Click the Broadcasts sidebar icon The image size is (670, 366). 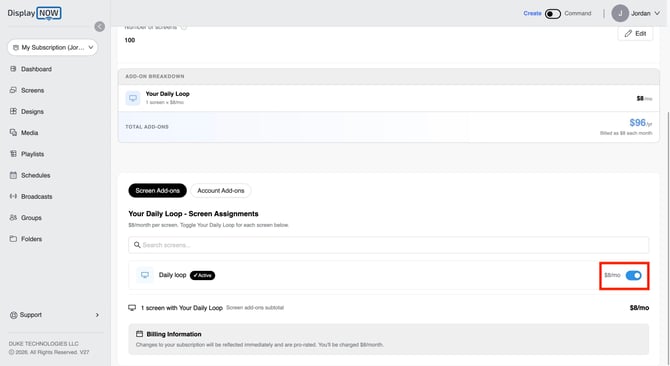13,196
